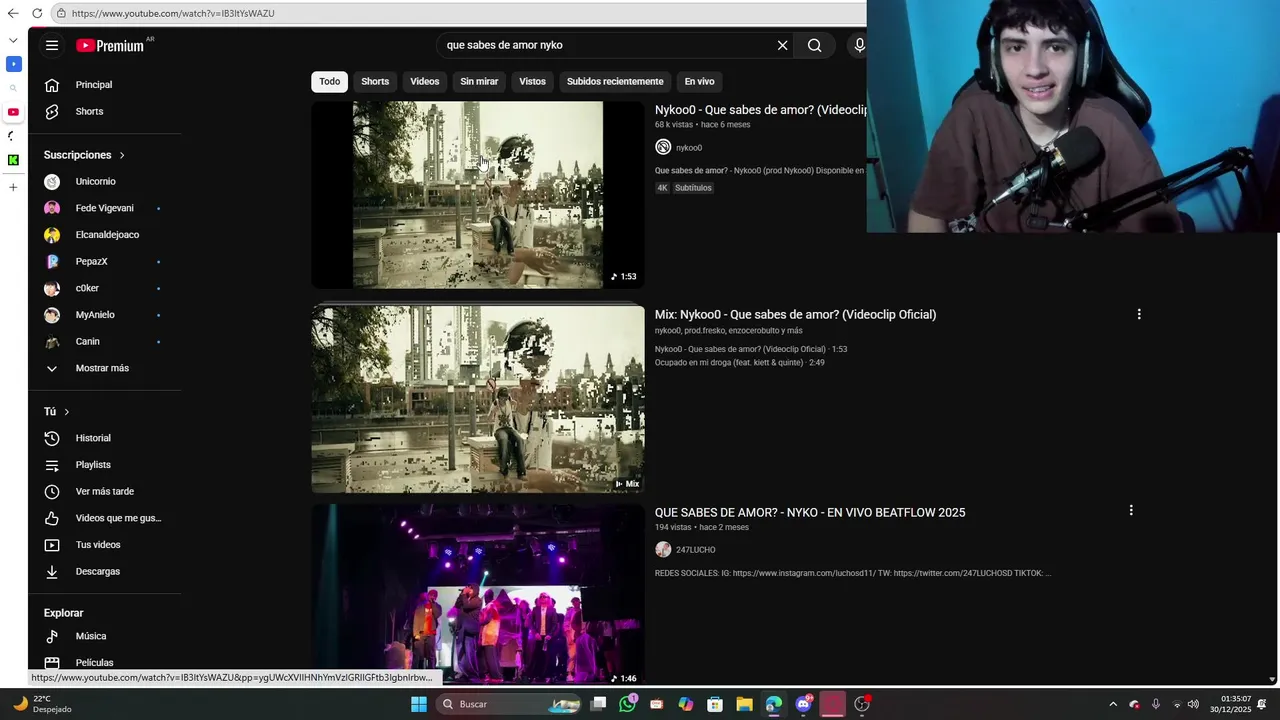
Task: Click the browser address bar URL
Action: (173, 13)
